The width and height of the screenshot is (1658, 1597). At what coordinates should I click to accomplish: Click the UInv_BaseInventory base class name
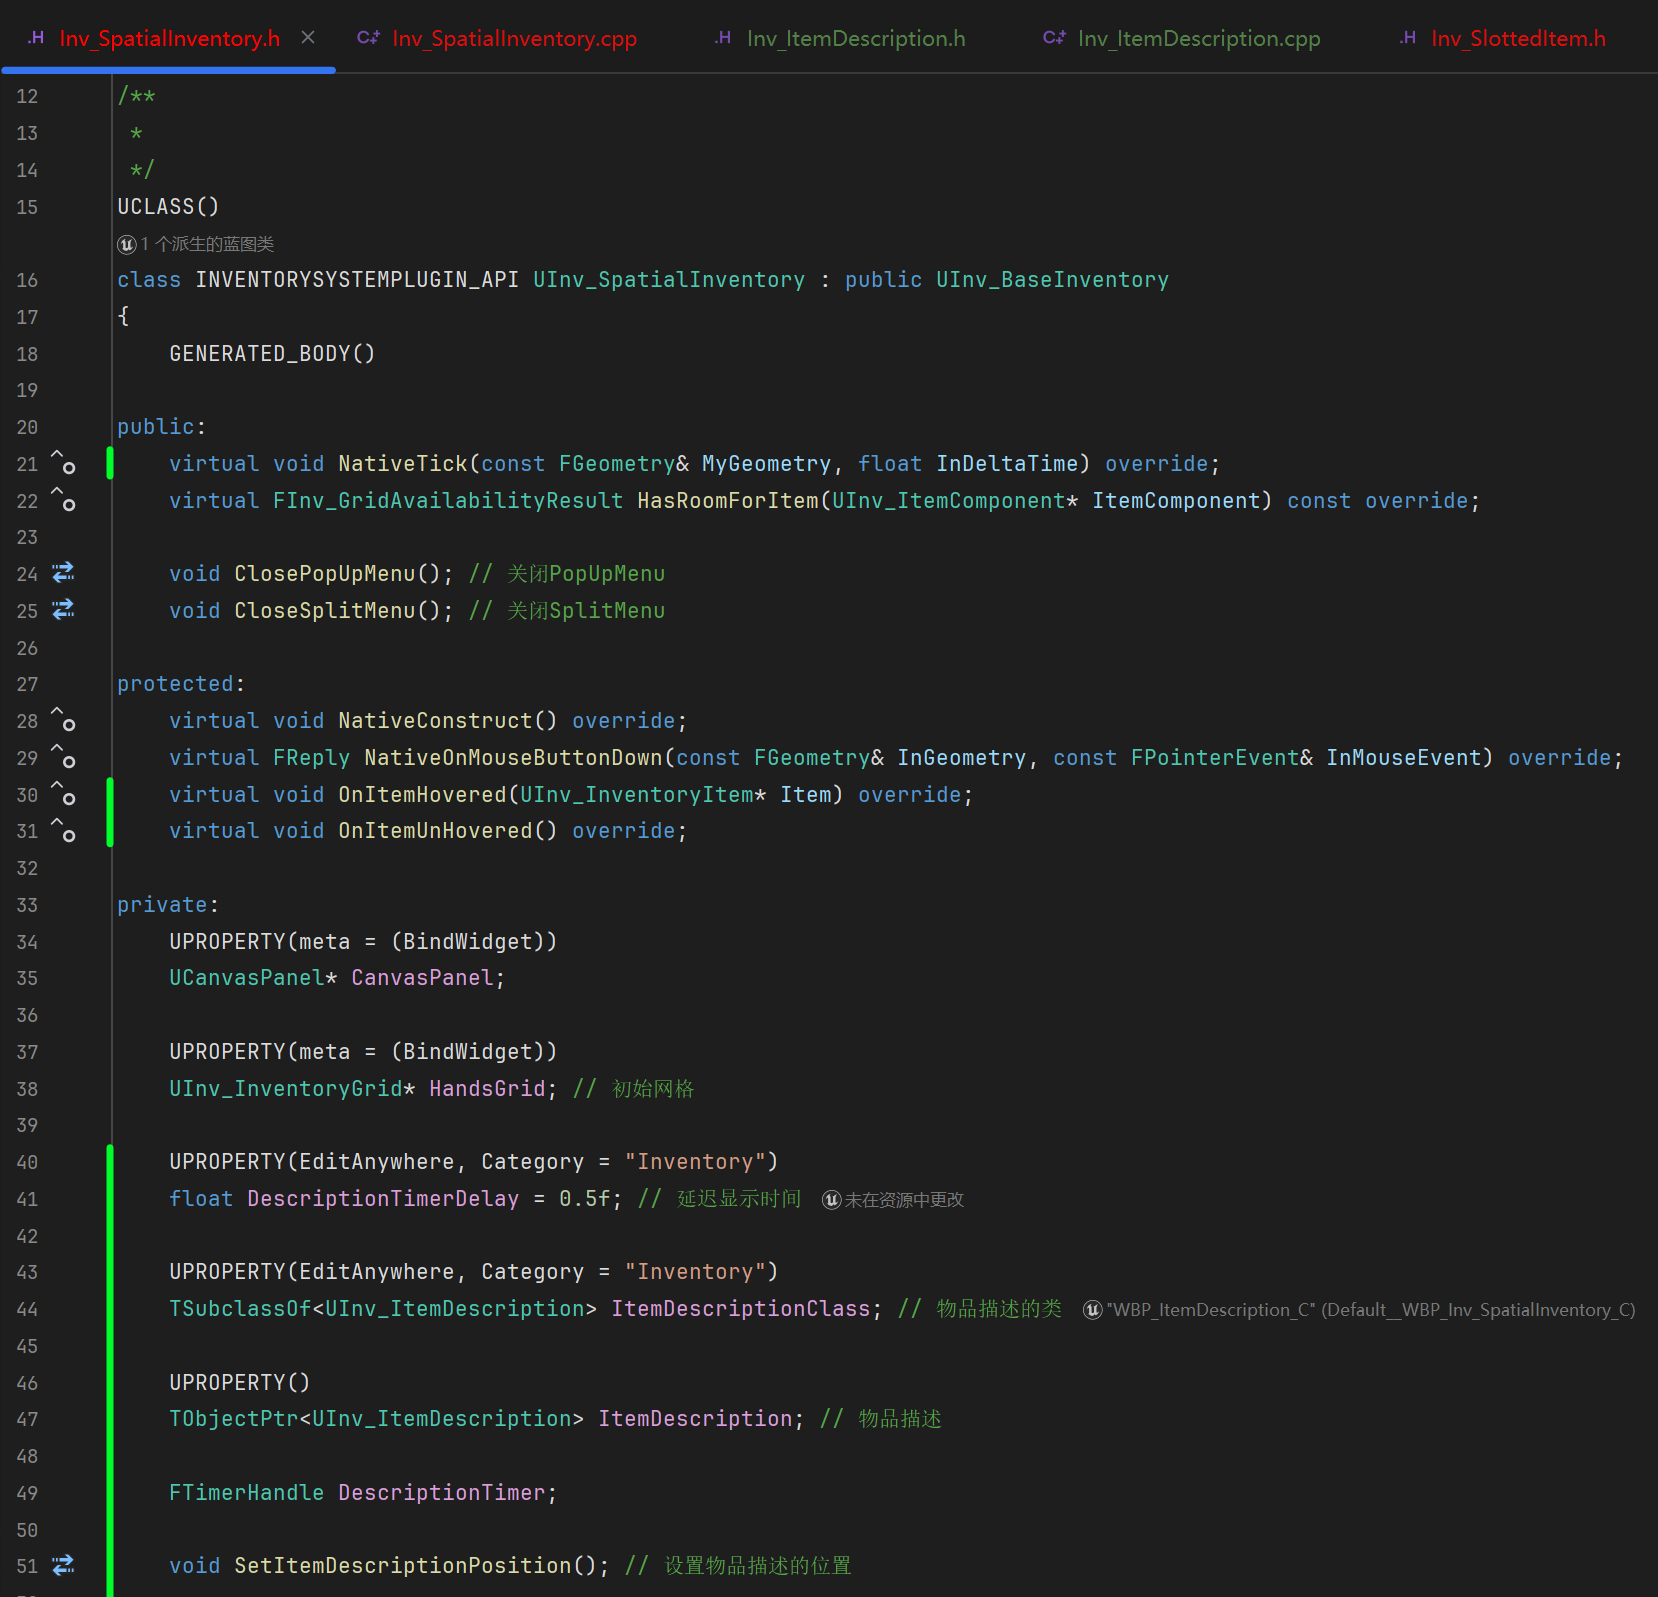pos(1052,280)
